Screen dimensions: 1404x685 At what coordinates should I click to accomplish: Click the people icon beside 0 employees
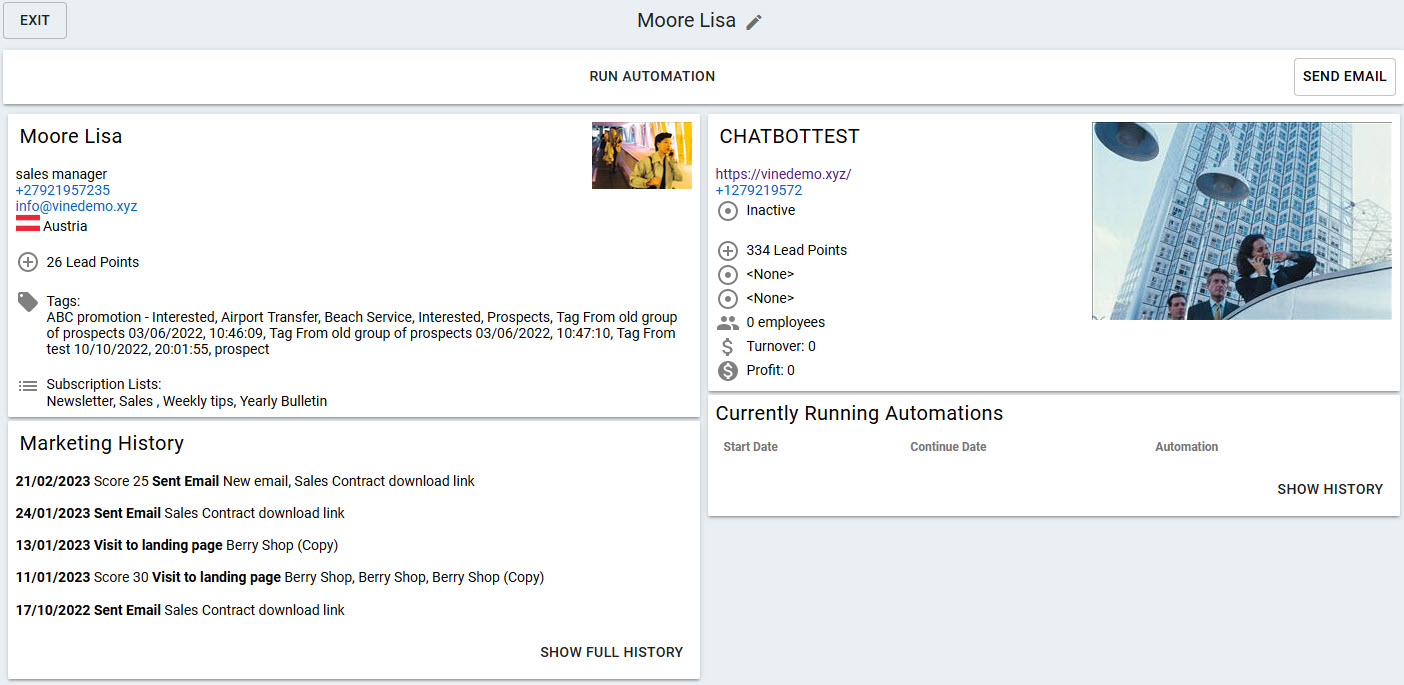(728, 322)
